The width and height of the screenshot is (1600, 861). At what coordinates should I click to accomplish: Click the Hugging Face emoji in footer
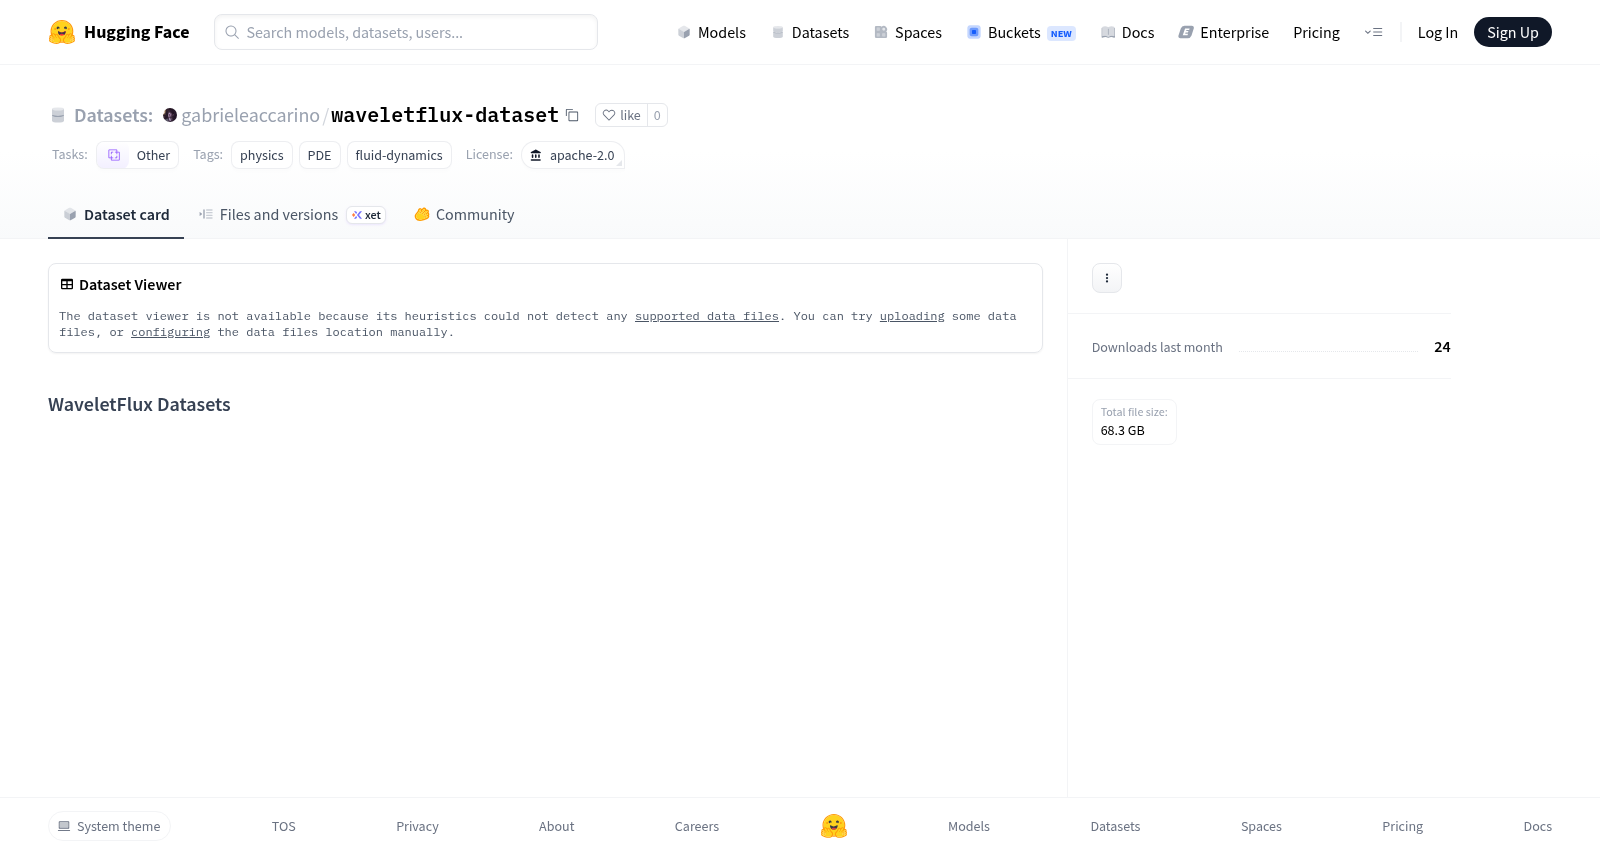[x=834, y=826]
